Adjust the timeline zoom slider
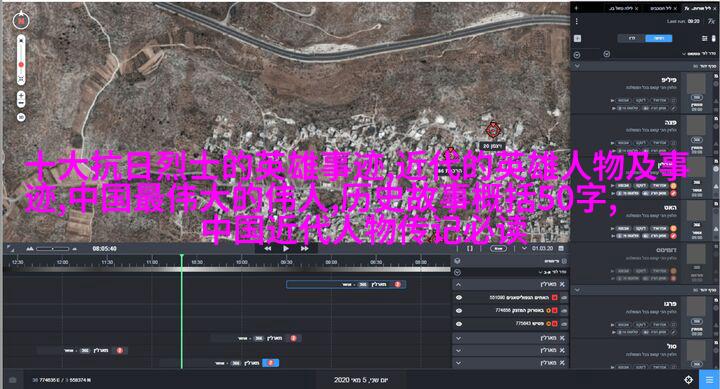 point(52,248)
